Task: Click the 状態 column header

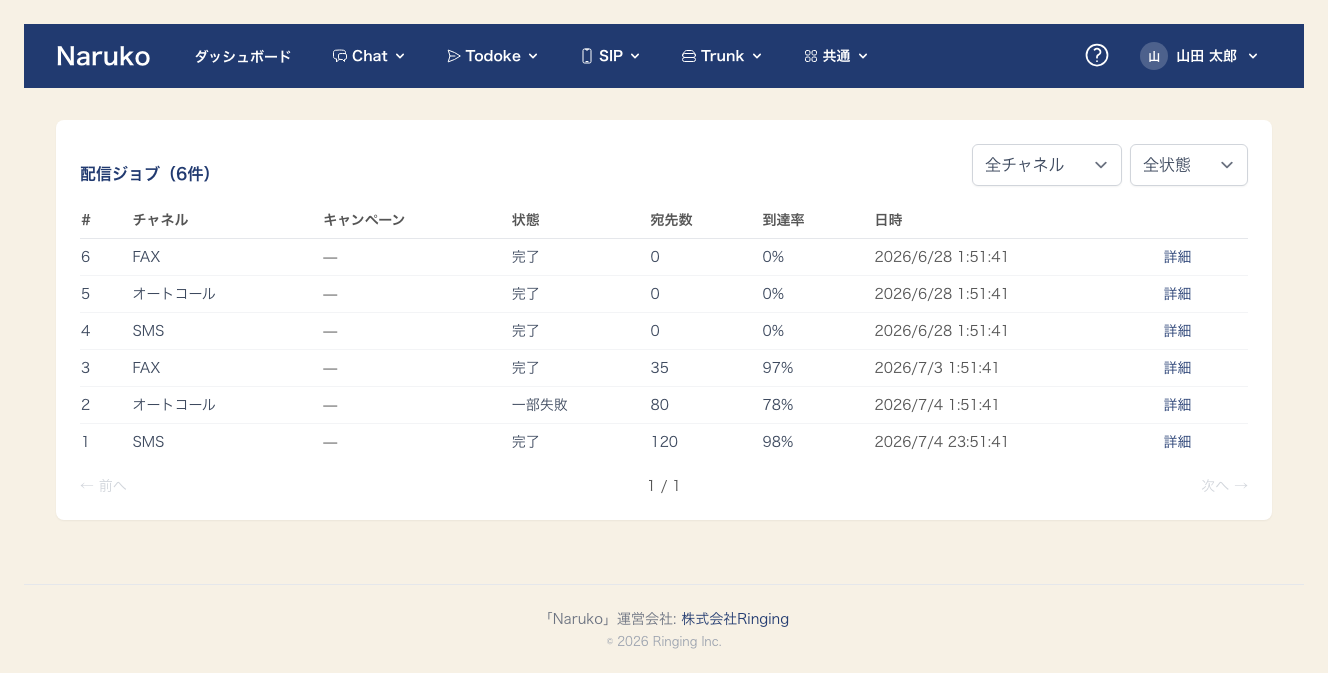Action: (526, 220)
